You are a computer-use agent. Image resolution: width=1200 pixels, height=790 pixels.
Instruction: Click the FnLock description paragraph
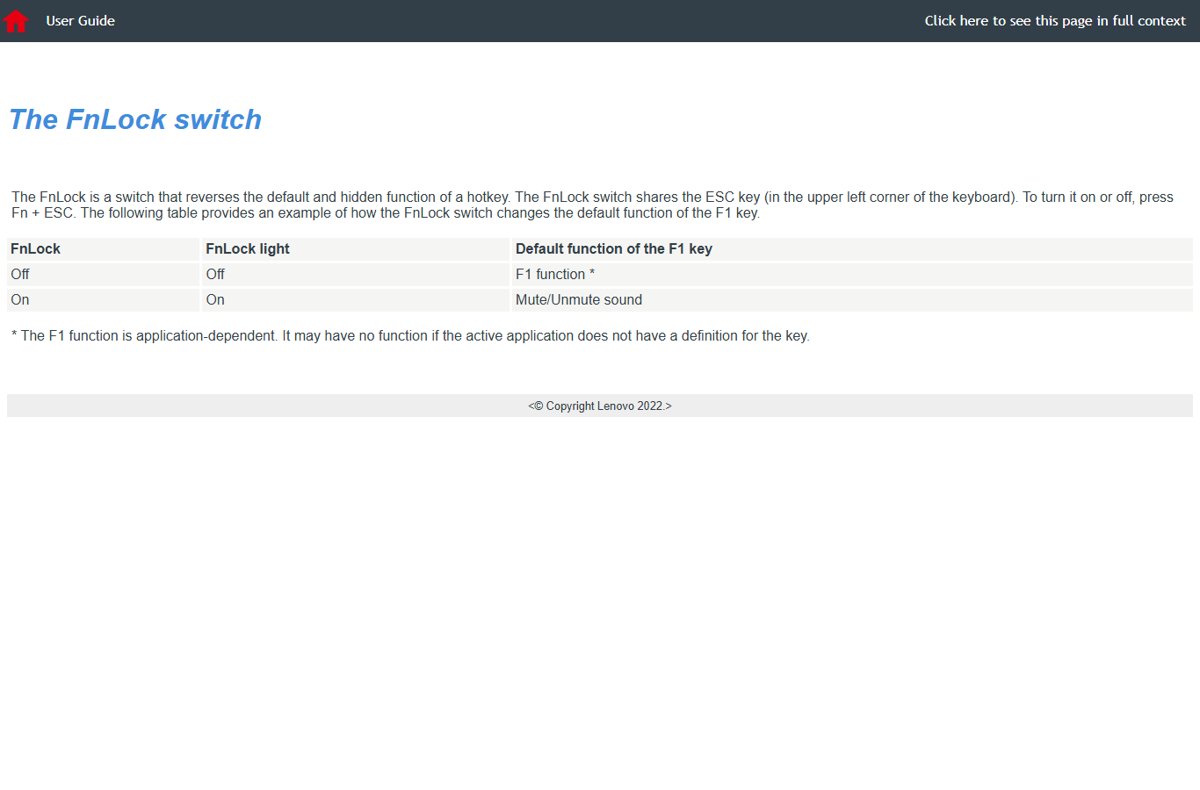point(592,205)
